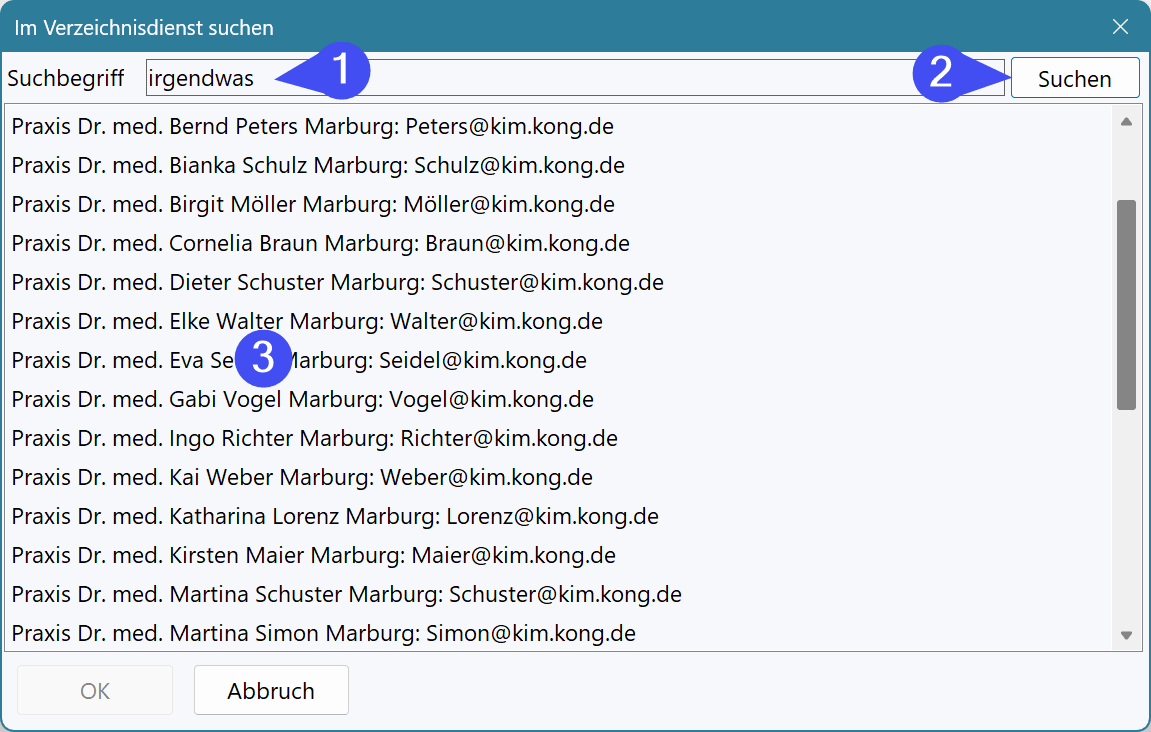Choose the Ingo Richter Marburg entry

pyautogui.click(x=314, y=439)
